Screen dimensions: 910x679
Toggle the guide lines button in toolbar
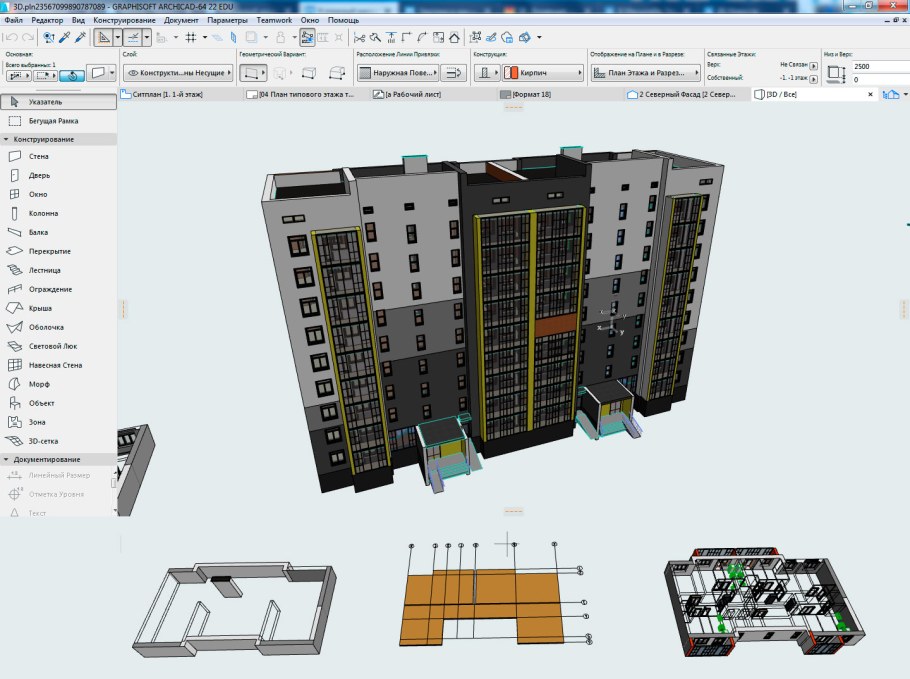pos(132,37)
